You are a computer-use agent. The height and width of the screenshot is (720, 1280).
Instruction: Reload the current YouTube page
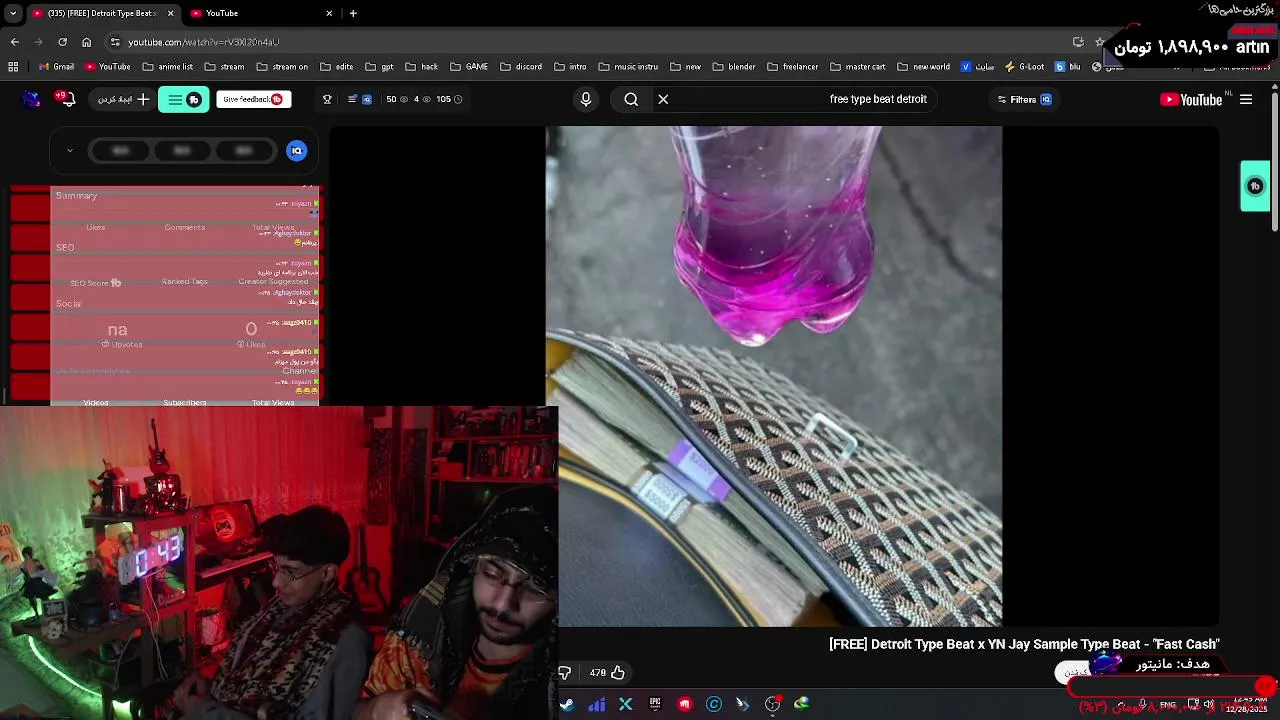[62, 42]
